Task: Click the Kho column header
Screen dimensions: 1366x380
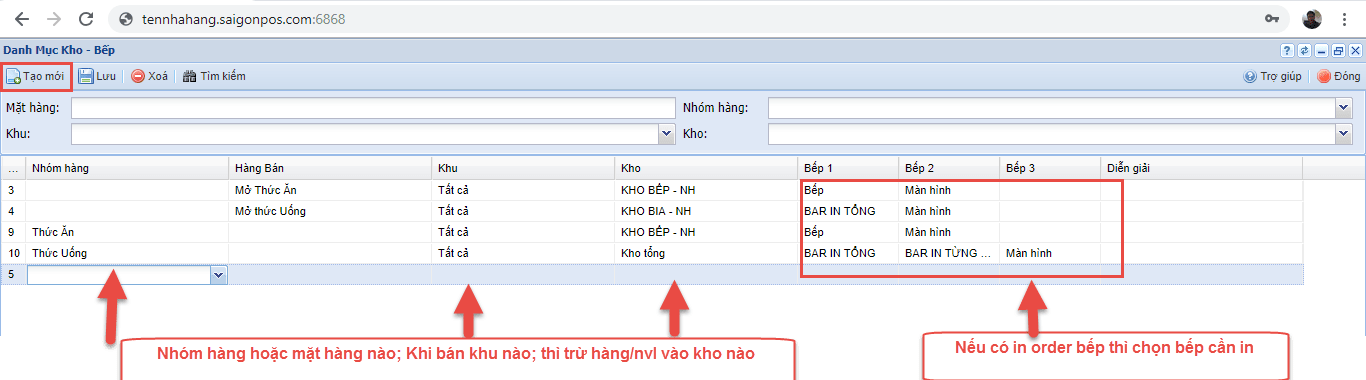Action: point(706,168)
